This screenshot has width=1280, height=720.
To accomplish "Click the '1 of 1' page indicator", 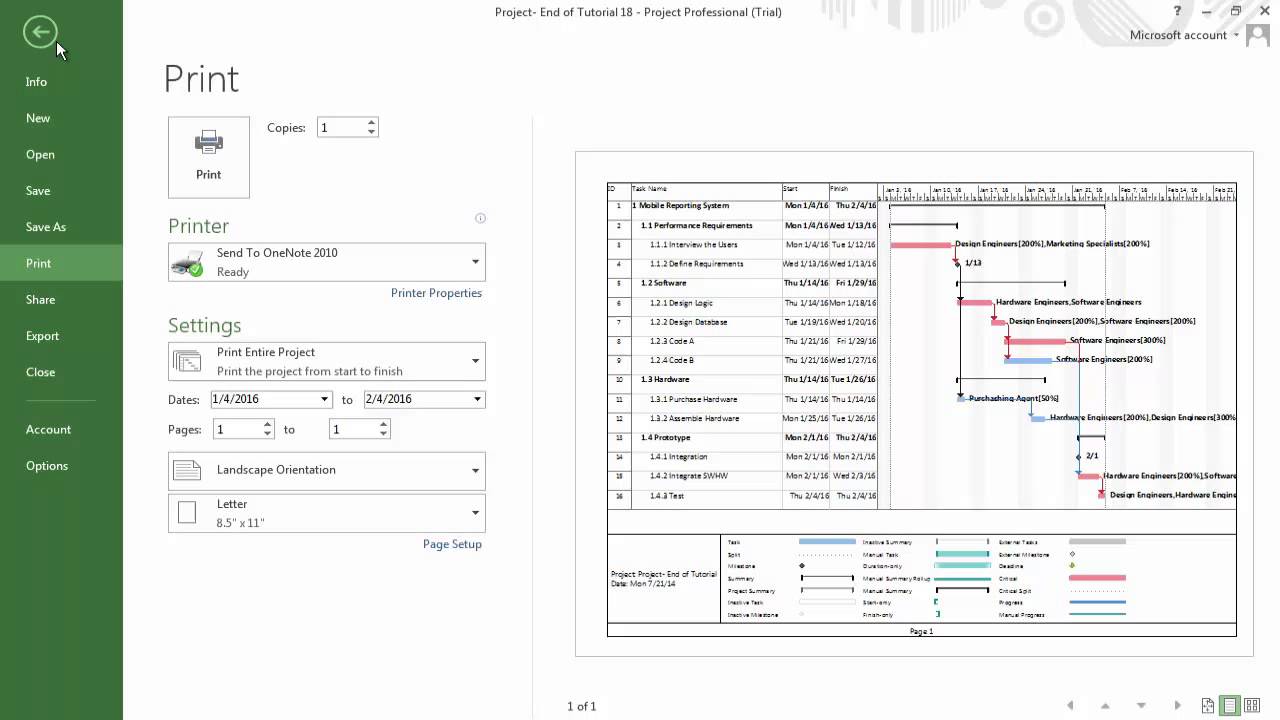I will pos(581,706).
